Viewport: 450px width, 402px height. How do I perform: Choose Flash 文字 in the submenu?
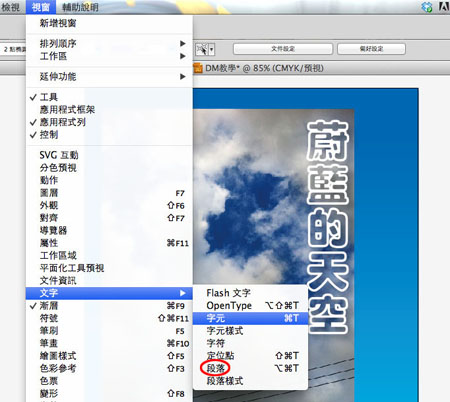[x=250, y=293]
